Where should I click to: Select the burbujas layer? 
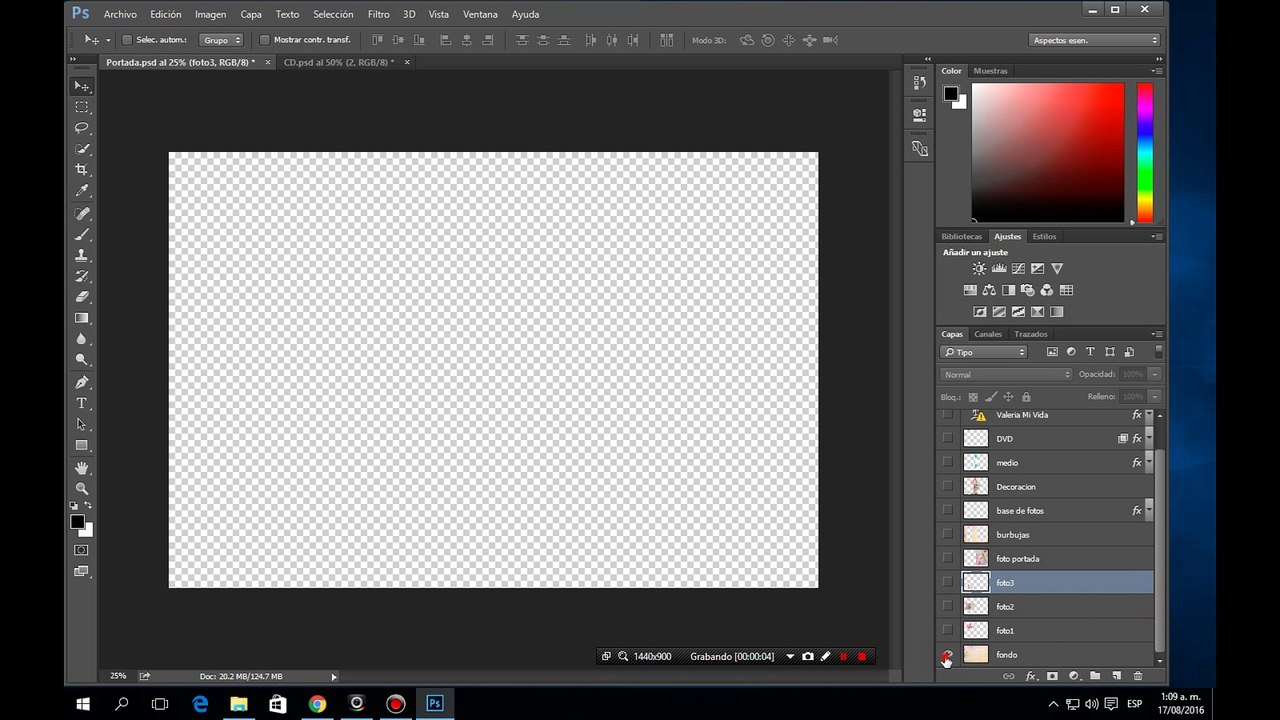click(x=1012, y=535)
